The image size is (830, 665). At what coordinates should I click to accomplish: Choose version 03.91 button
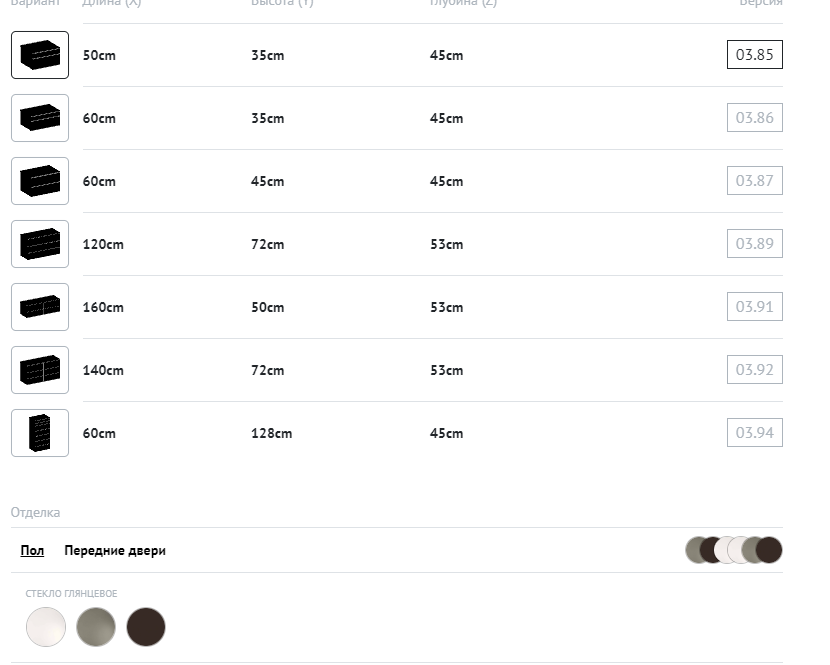click(754, 307)
